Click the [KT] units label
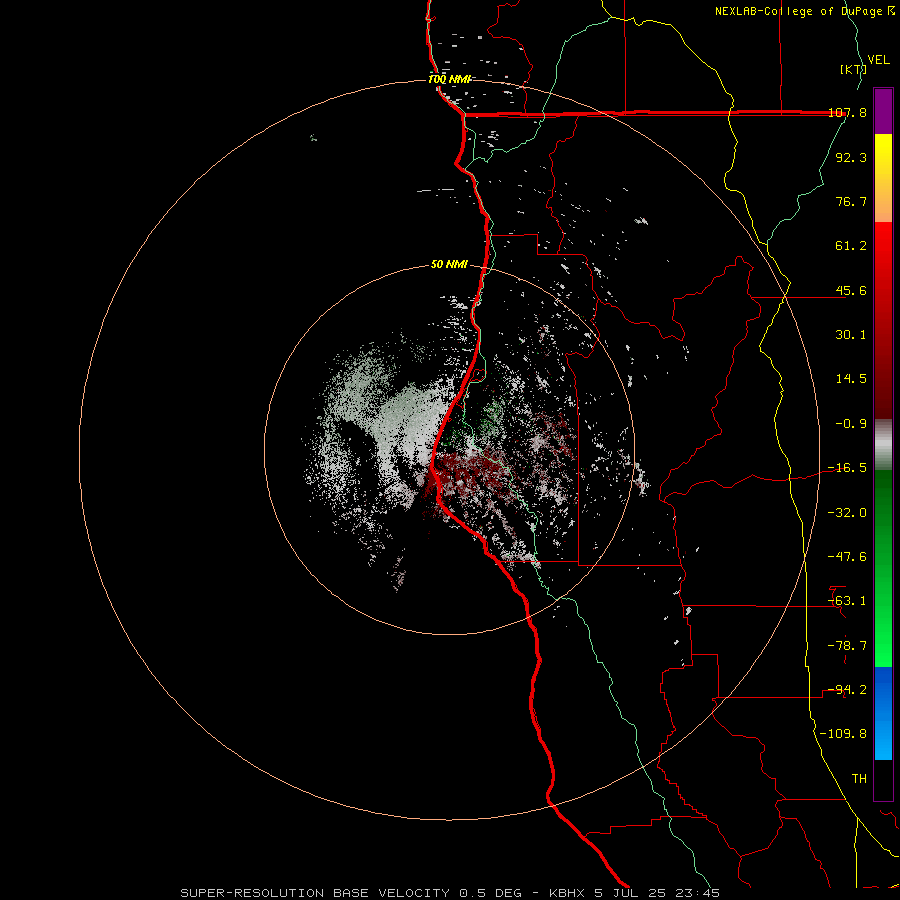Screen dimensions: 900x900 point(853,69)
